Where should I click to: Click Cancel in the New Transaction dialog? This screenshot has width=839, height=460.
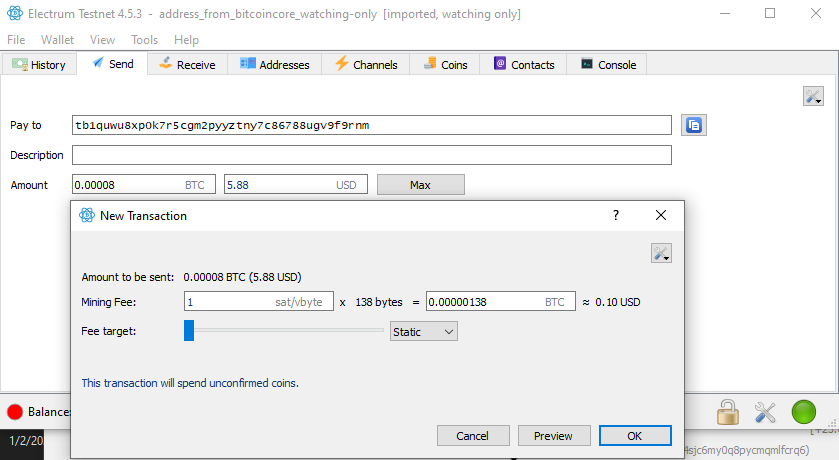(472, 436)
